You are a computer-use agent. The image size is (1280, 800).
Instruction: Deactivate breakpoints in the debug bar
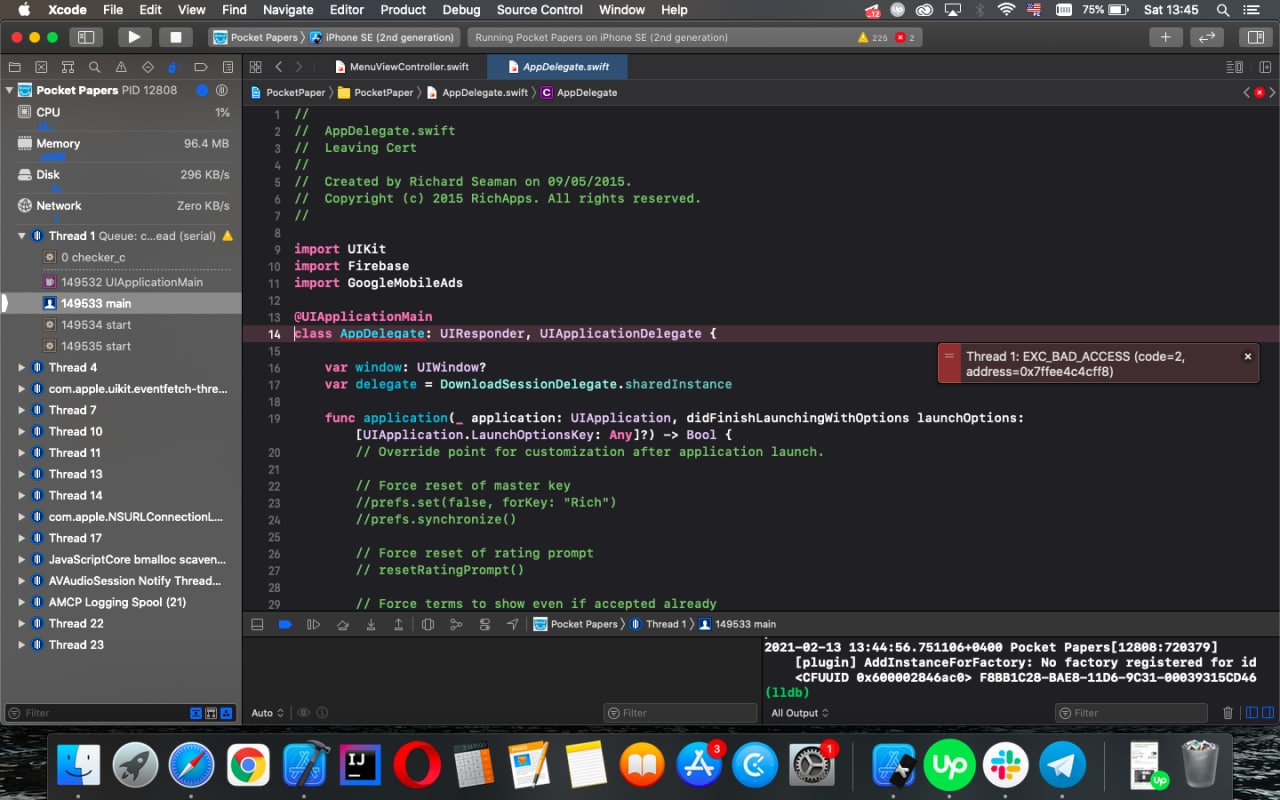point(285,624)
